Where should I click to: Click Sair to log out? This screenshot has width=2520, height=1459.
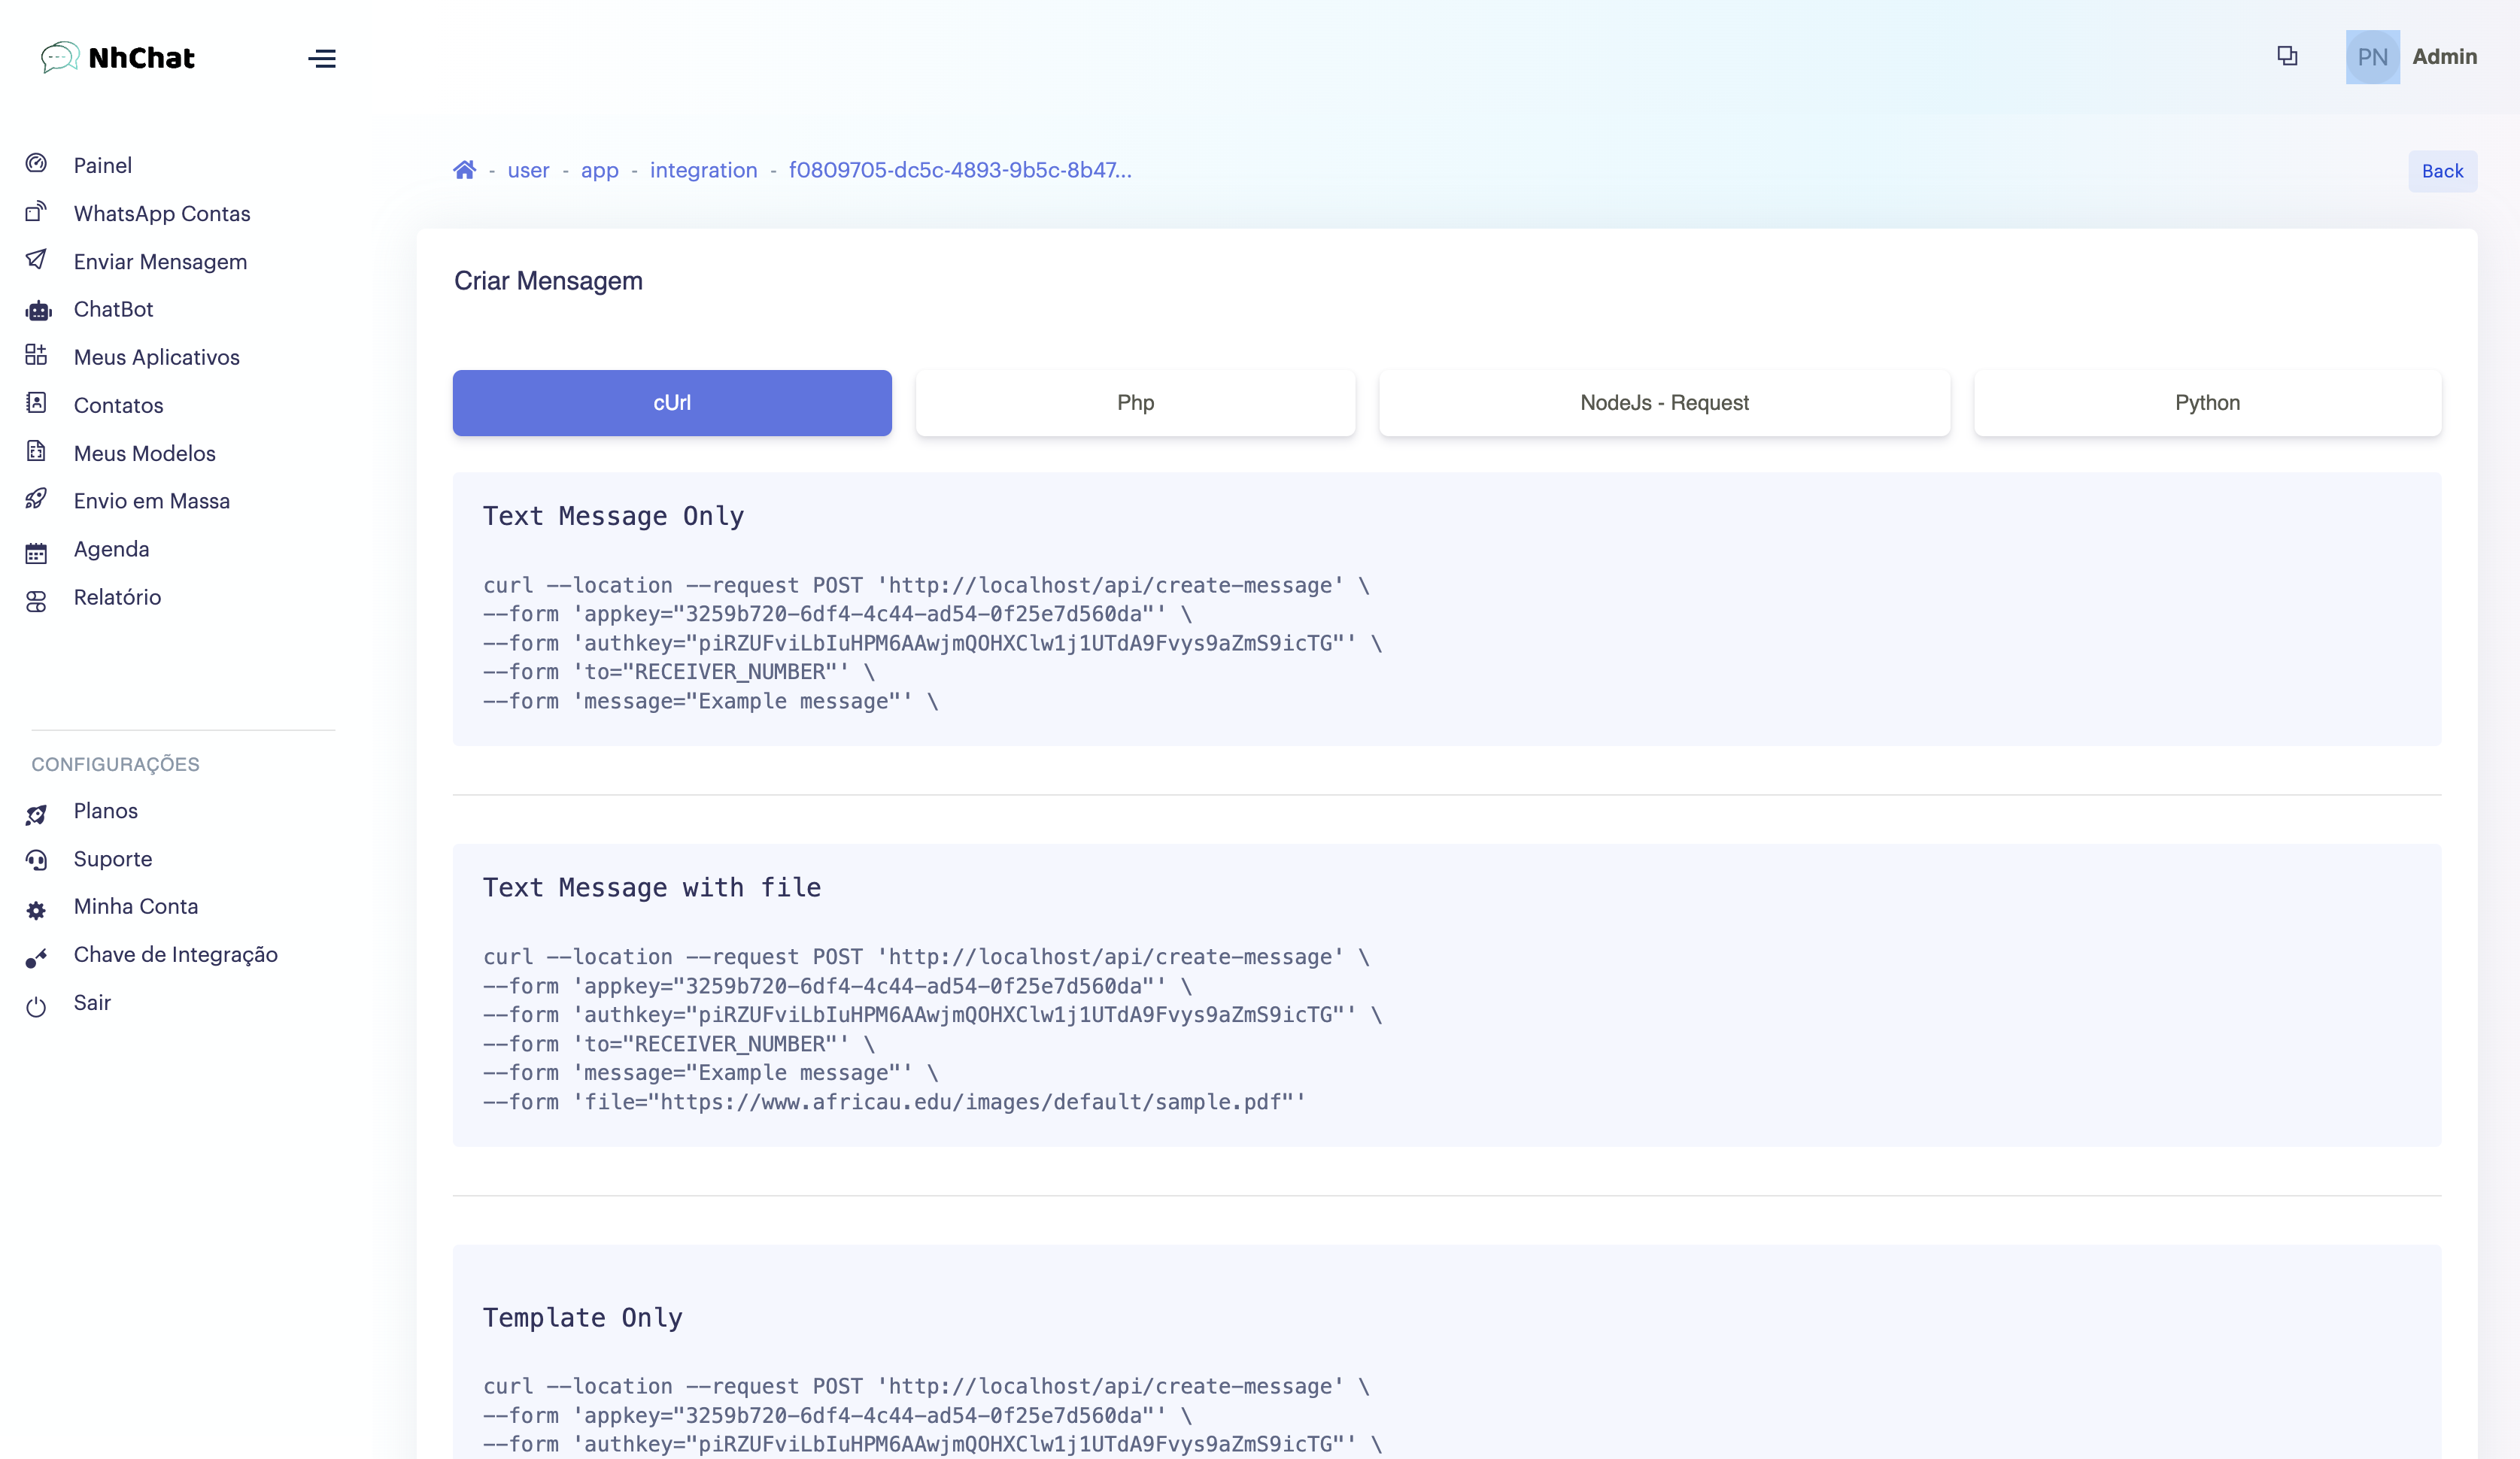pos(92,1002)
